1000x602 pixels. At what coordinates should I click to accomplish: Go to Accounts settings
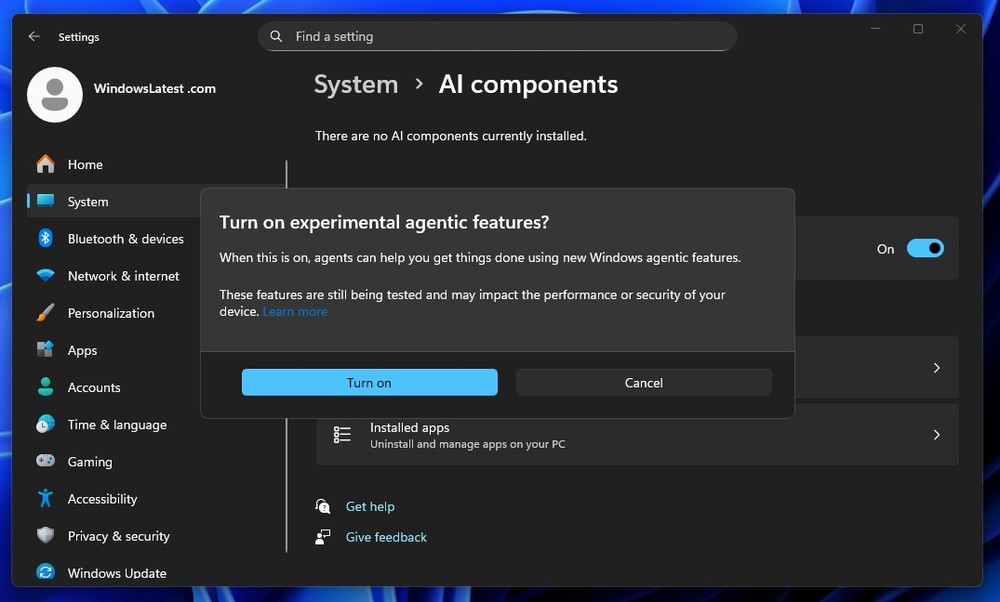pos(94,387)
